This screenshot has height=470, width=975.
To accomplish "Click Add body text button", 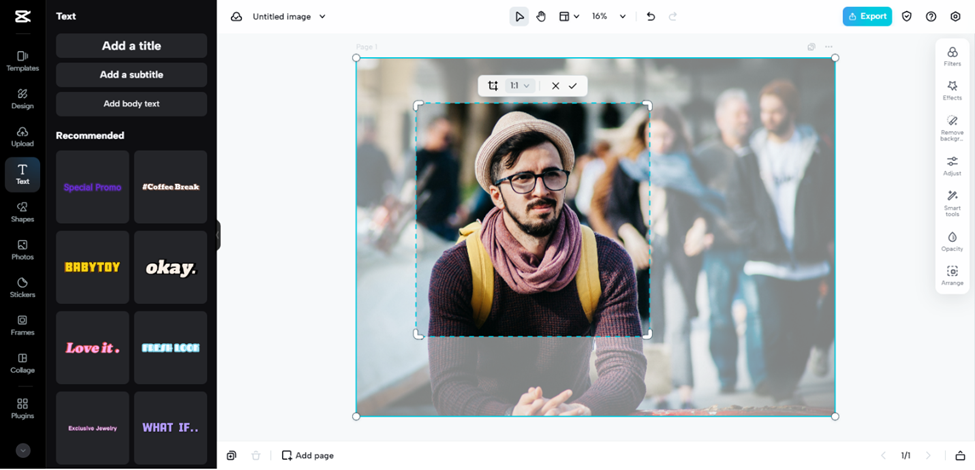I will click(x=131, y=104).
